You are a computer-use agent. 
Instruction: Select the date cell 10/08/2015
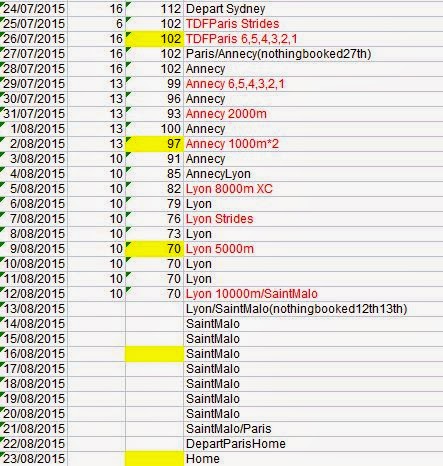point(34,264)
